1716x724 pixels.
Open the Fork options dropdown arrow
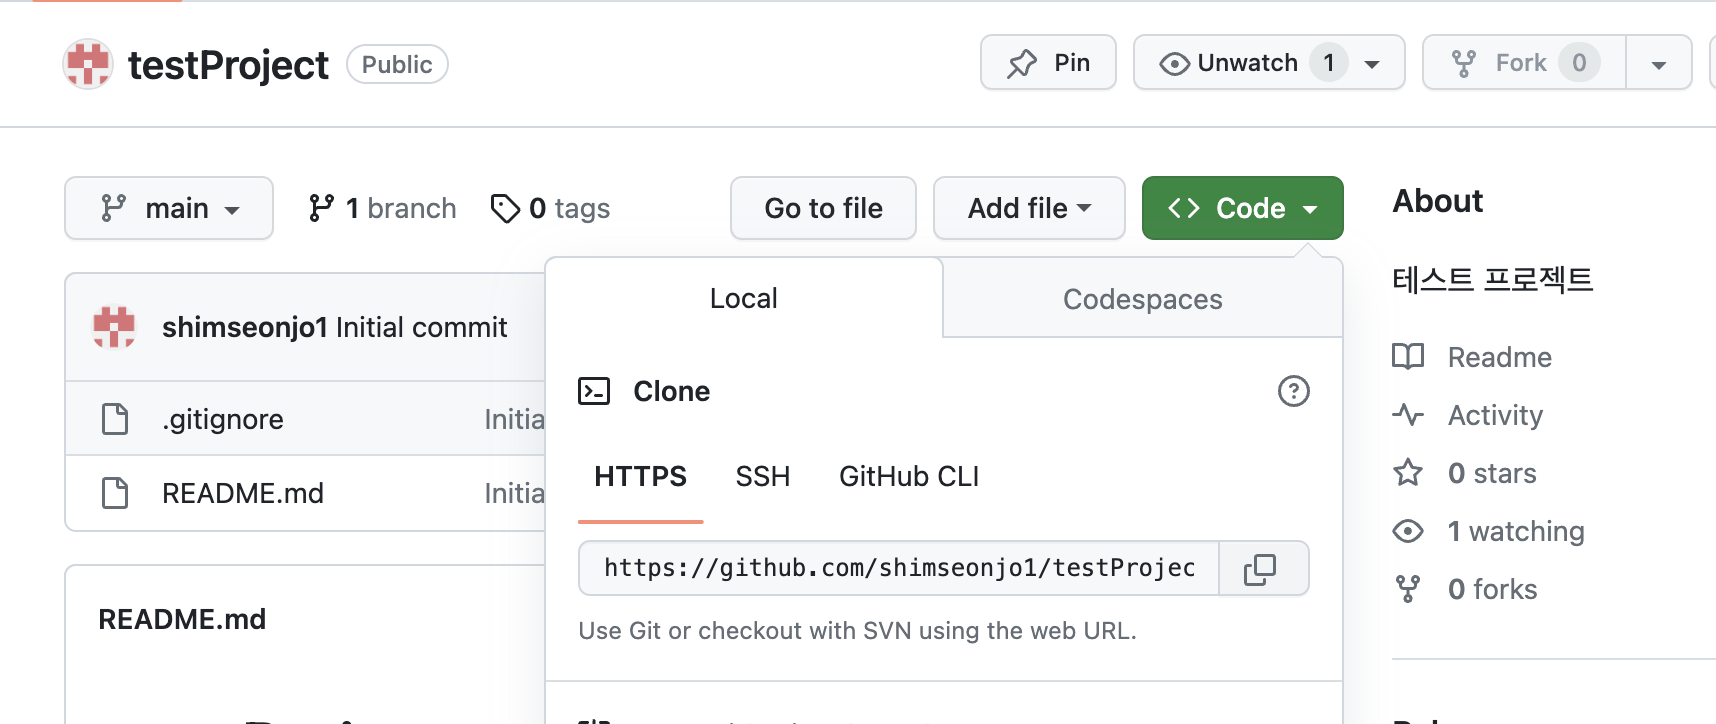pos(1658,62)
